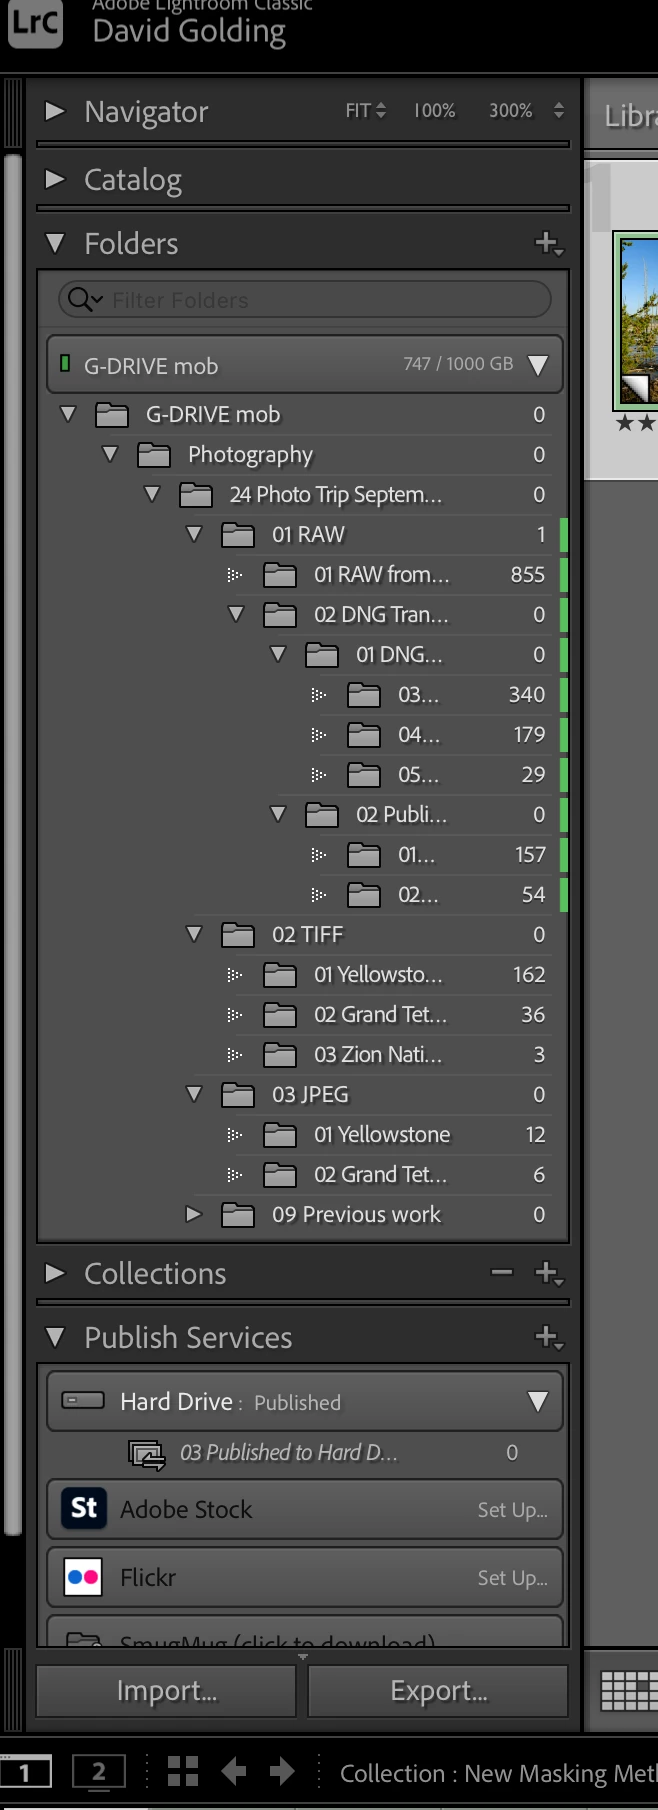
Task: Click Collection : New Masking source path
Action: click(x=498, y=1773)
